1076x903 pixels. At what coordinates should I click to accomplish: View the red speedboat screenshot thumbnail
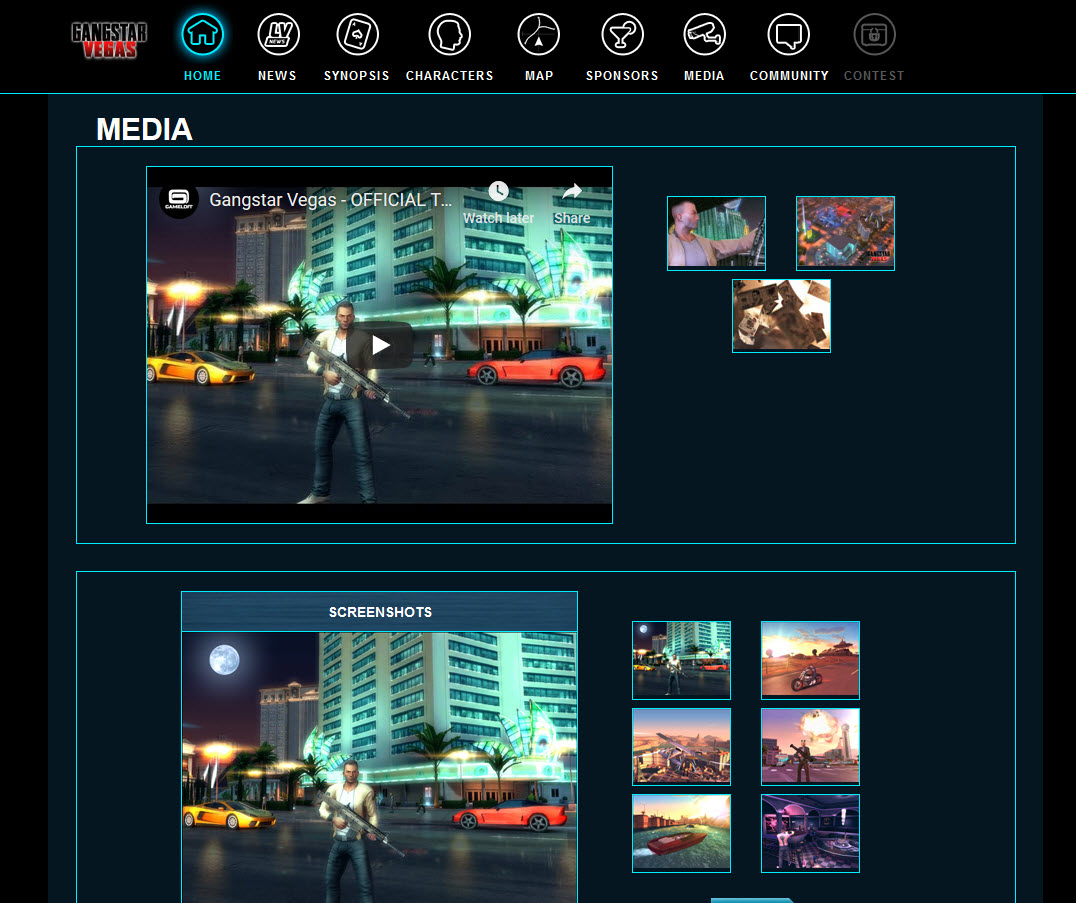click(681, 833)
